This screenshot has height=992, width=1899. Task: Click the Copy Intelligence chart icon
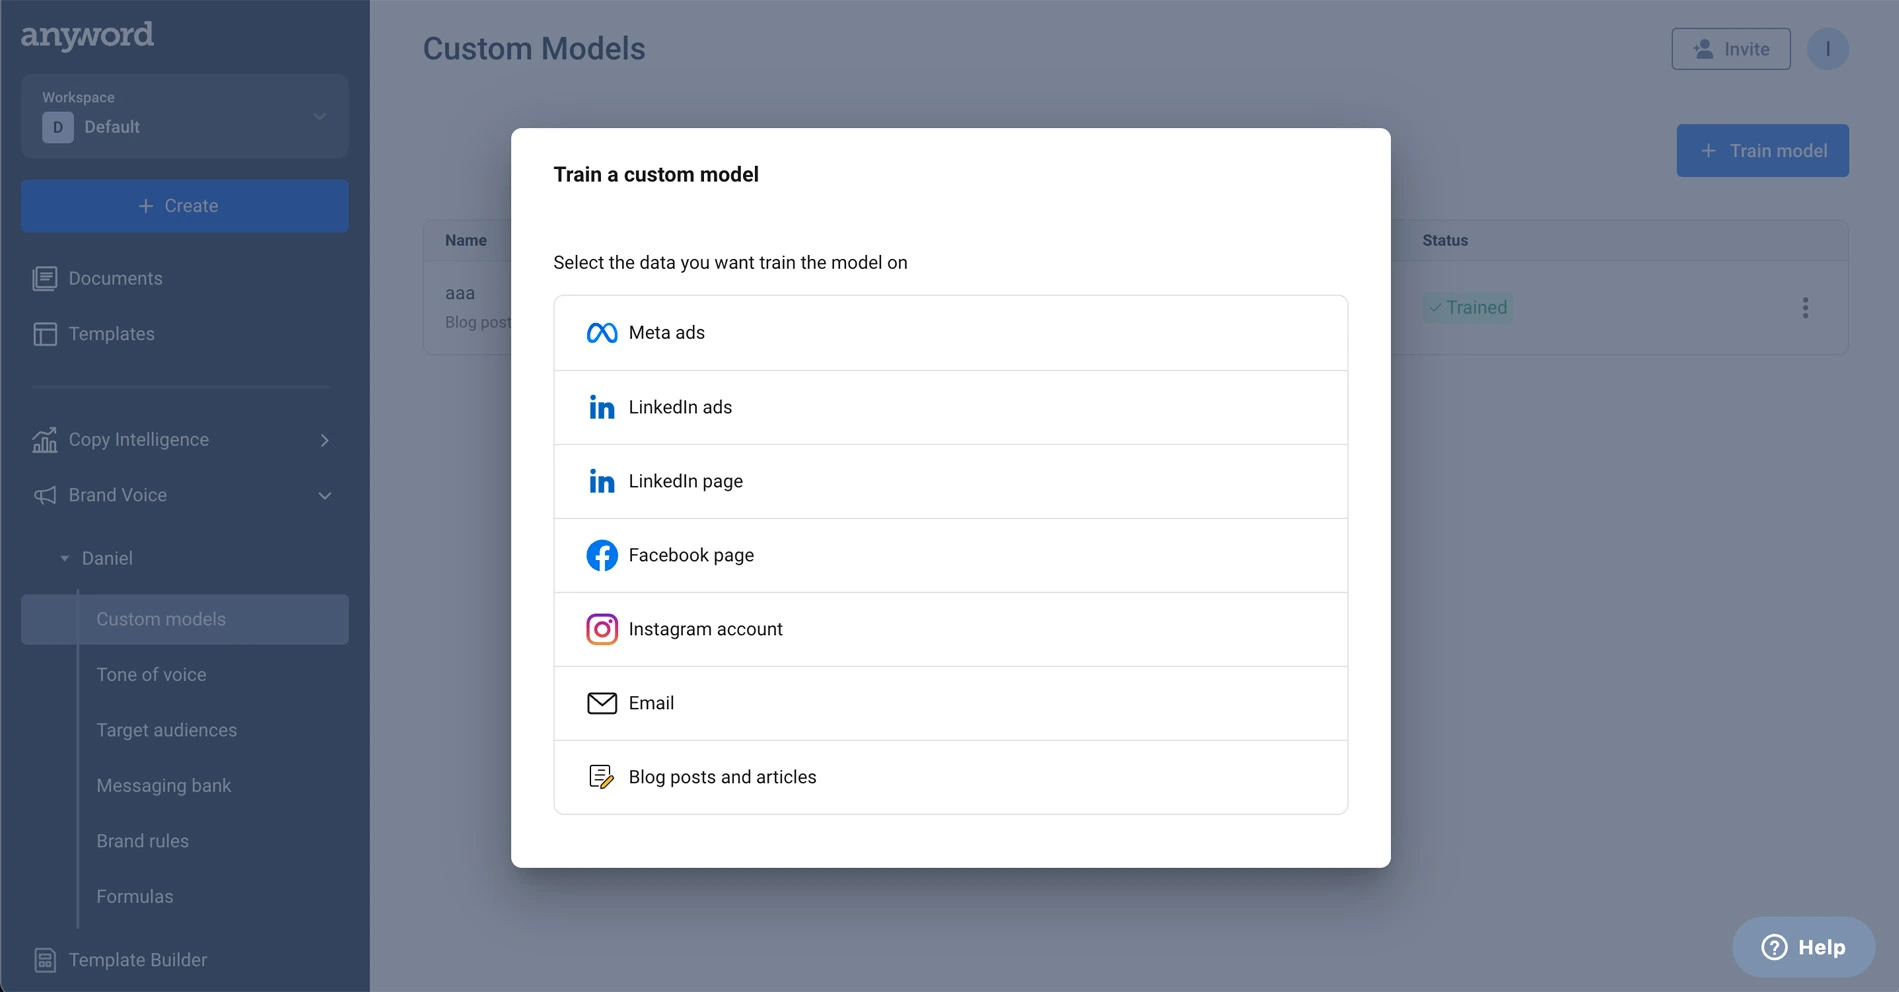pos(45,440)
